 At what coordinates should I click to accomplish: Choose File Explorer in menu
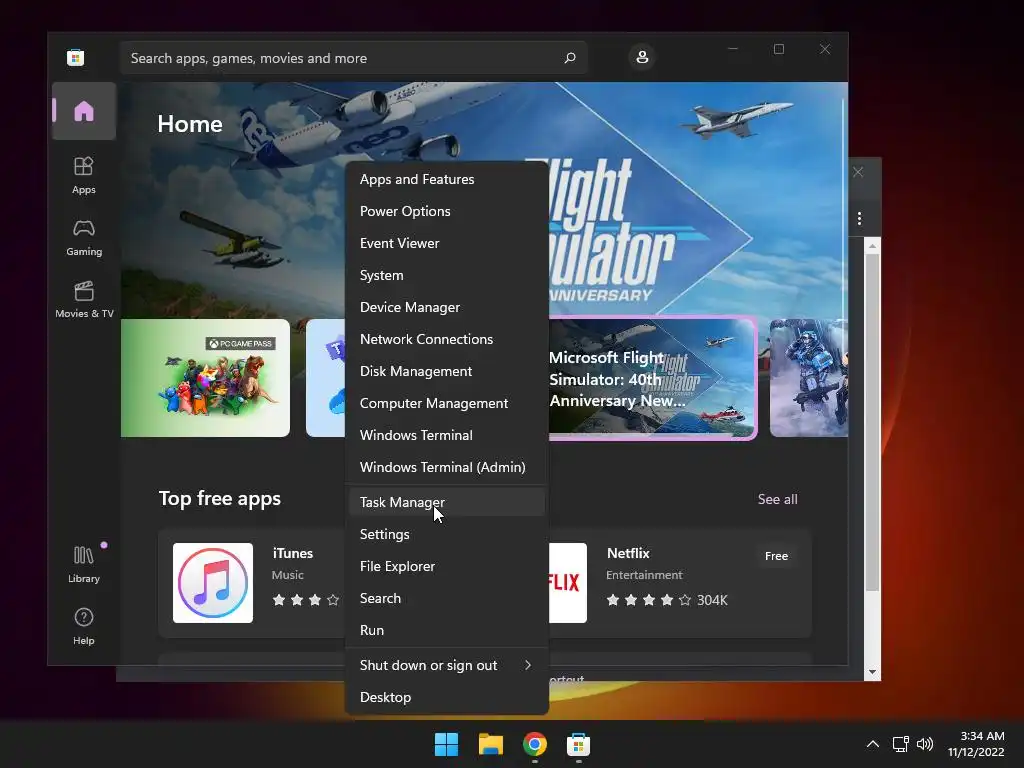pos(447,566)
